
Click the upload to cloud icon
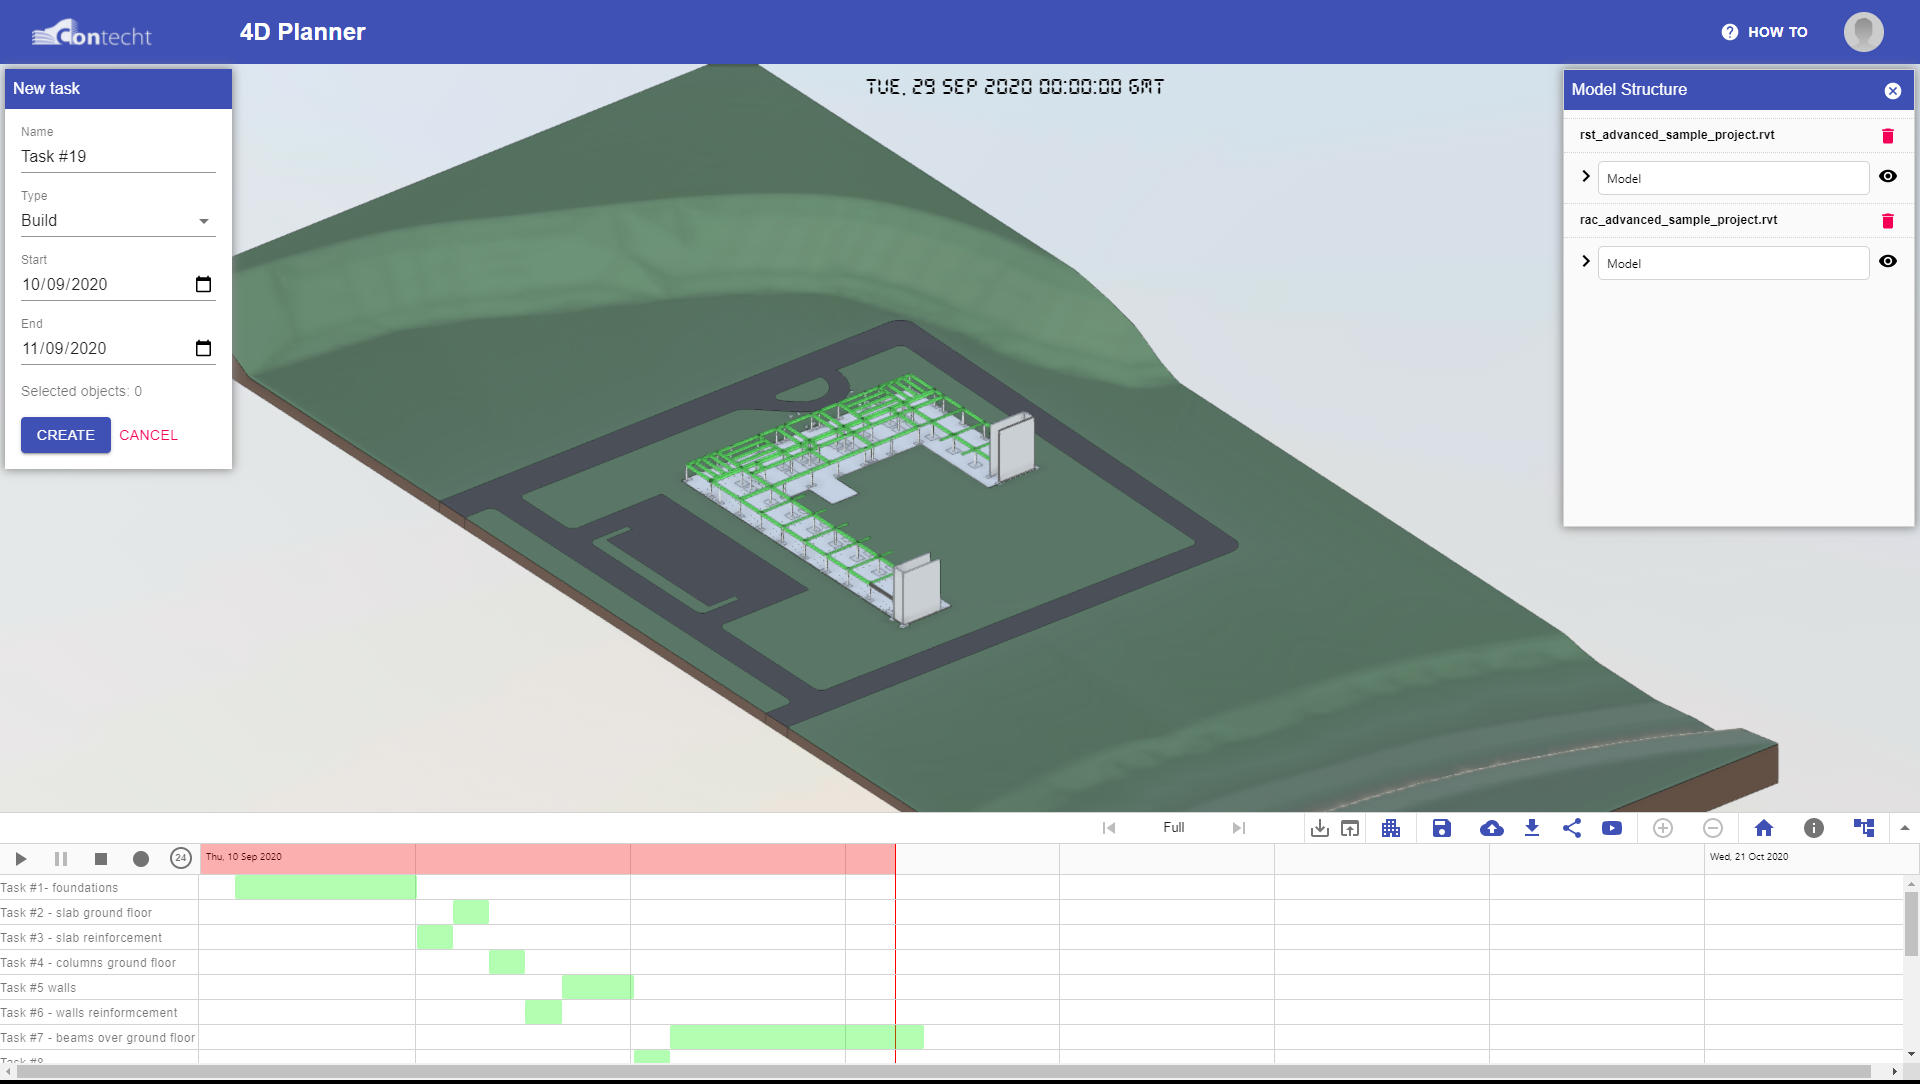click(x=1490, y=827)
